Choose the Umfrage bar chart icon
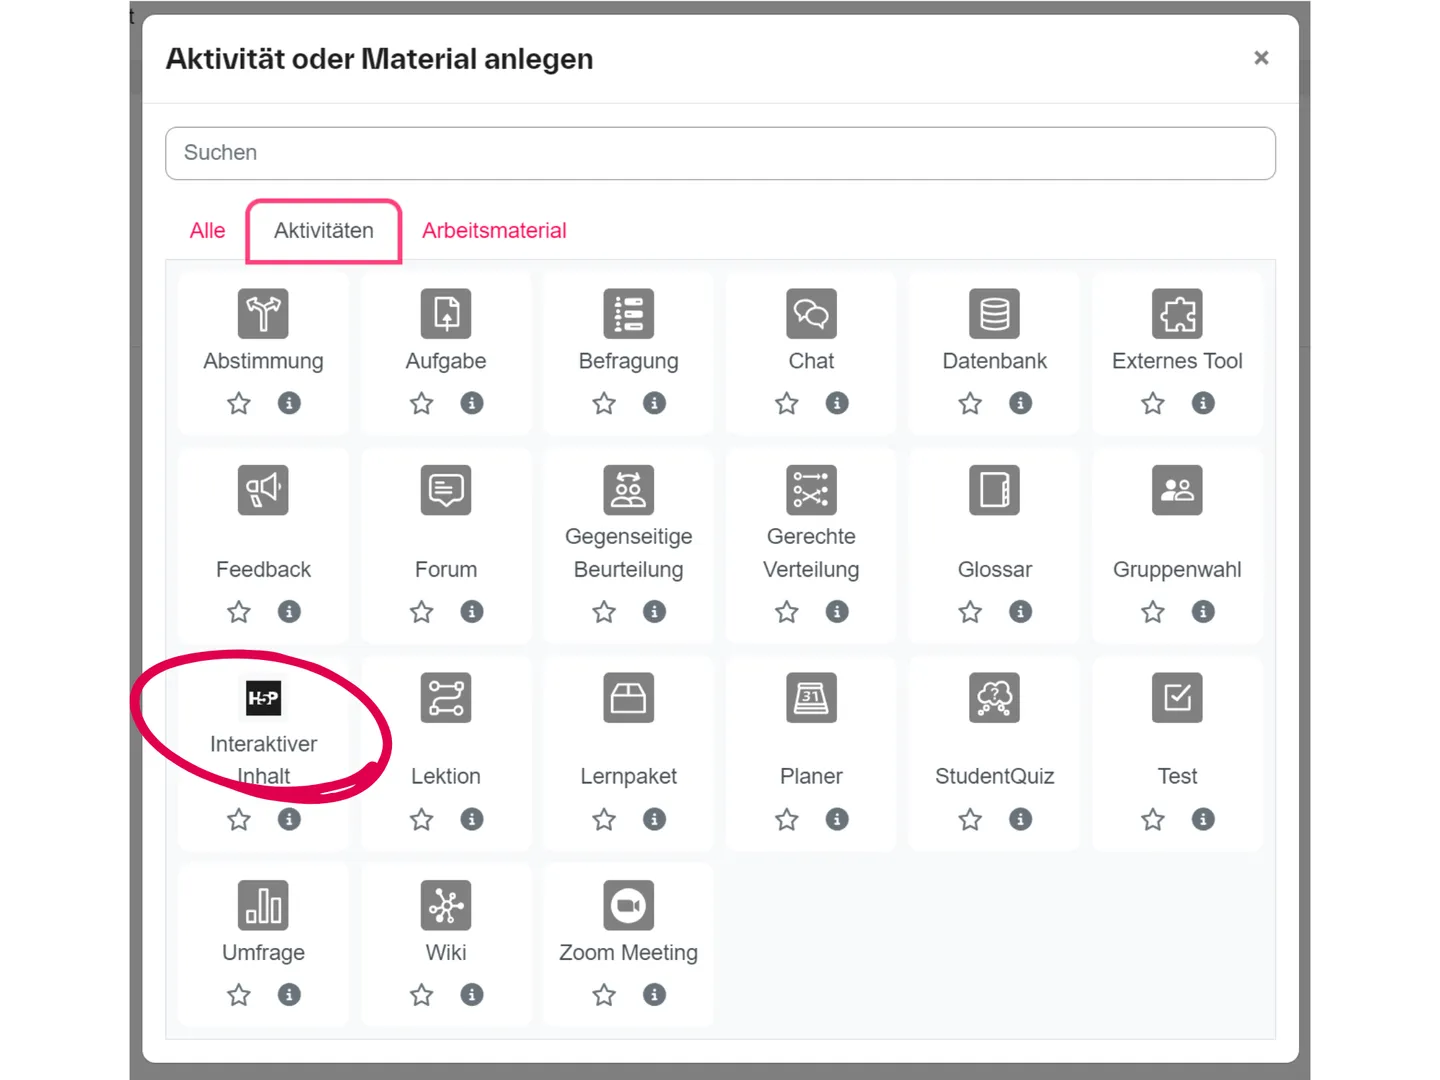Viewport: 1440px width, 1080px height. [263, 905]
